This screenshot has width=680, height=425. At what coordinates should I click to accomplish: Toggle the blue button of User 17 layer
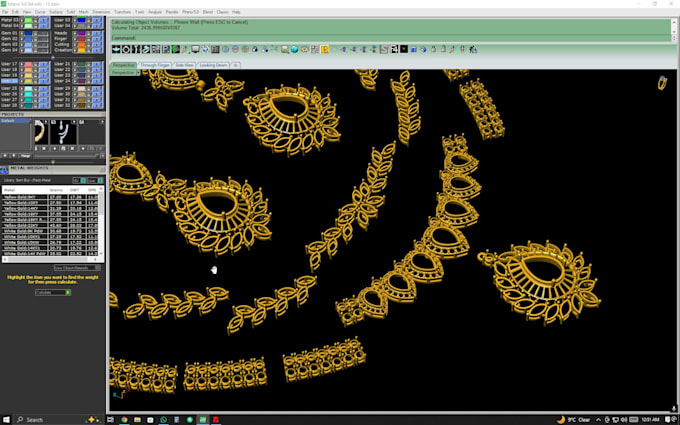(44, 64)
